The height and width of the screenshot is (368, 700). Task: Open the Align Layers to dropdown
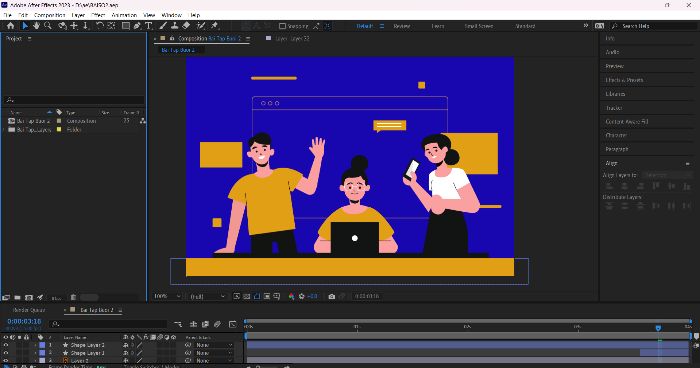(x=666, y=175)
